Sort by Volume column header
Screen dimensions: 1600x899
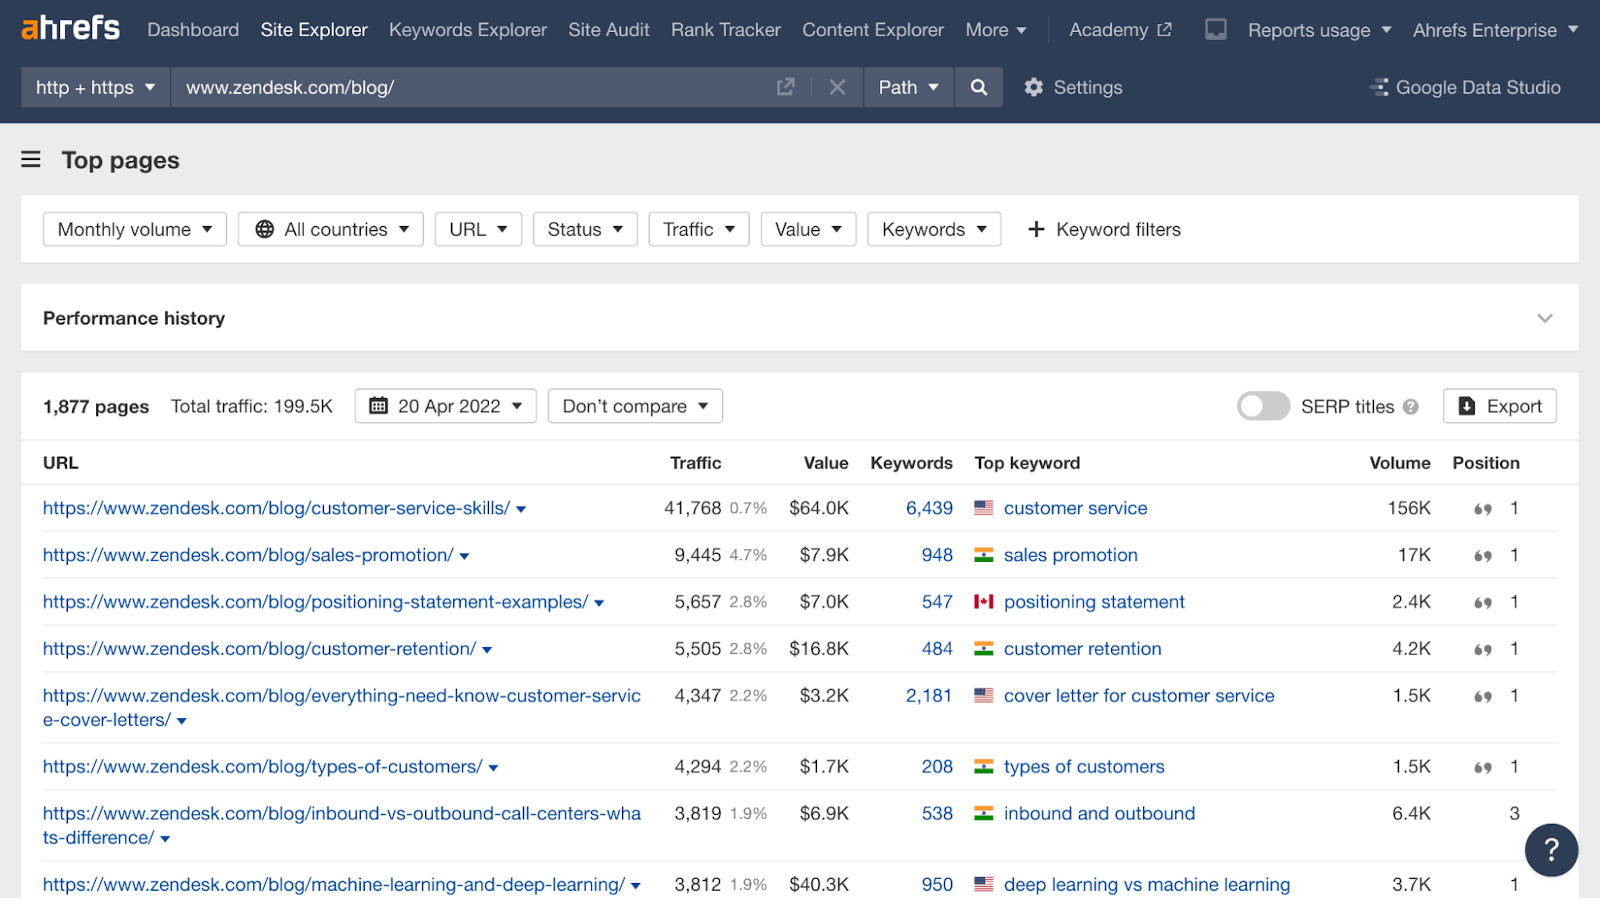point(1400,463)
